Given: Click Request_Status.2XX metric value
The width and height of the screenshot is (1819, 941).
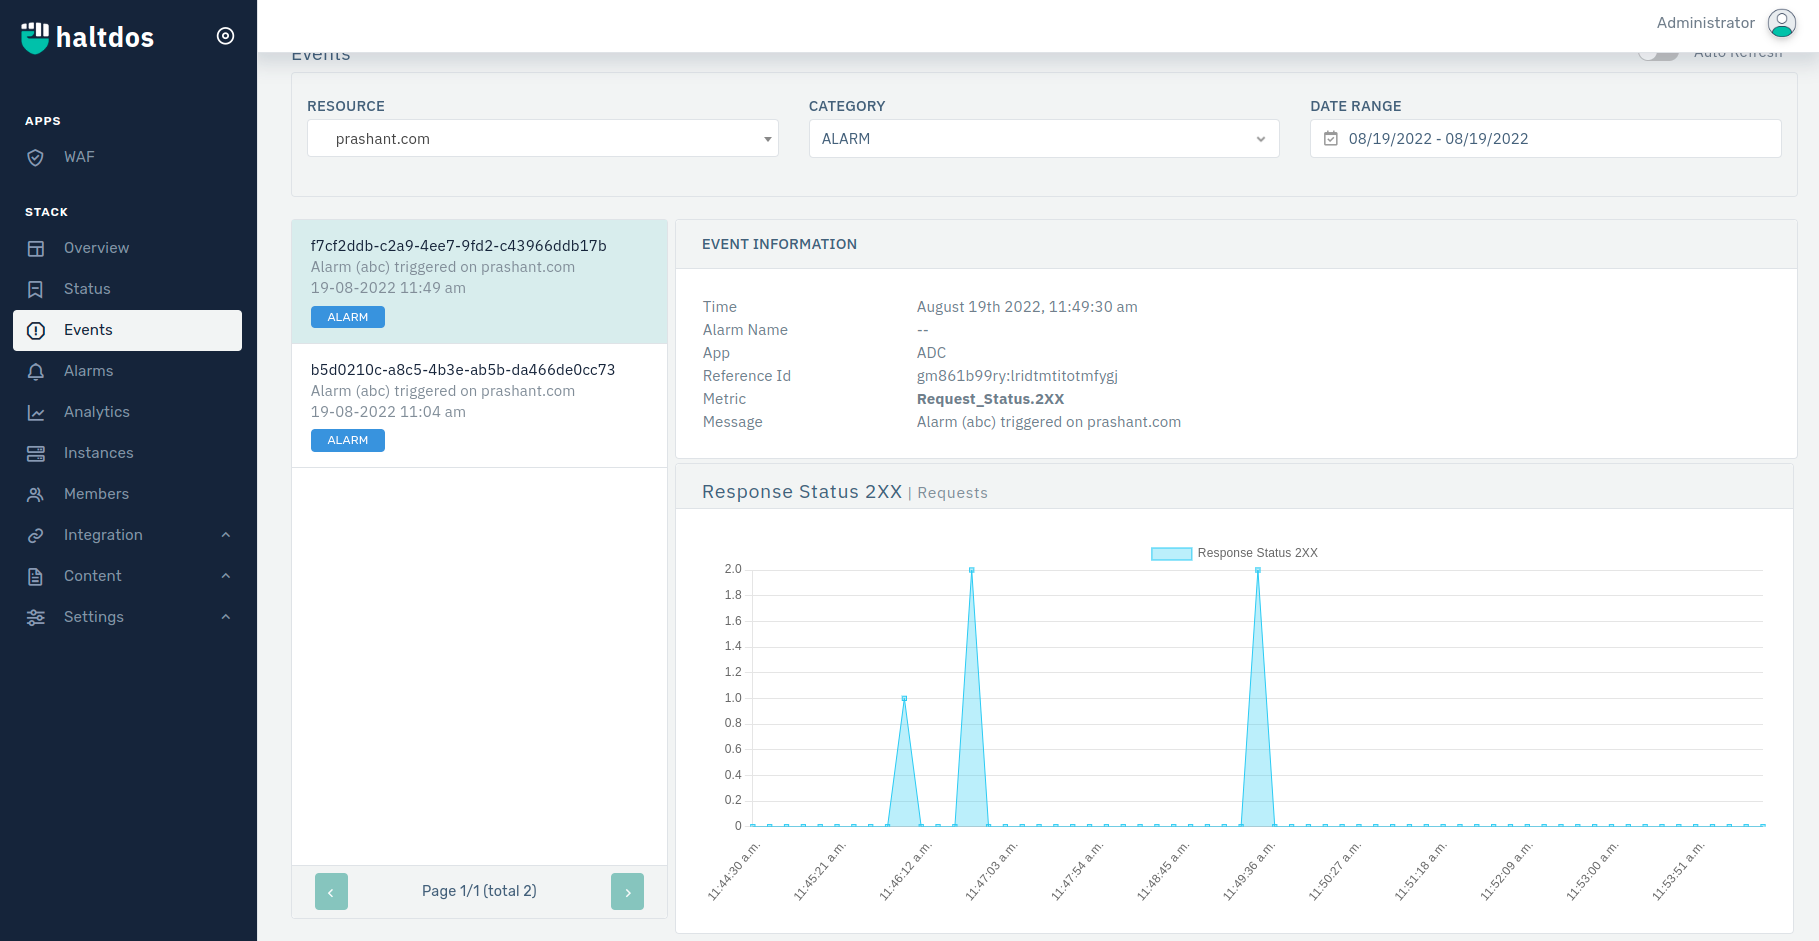Looking at the screenshot, I should pos(990,399).
